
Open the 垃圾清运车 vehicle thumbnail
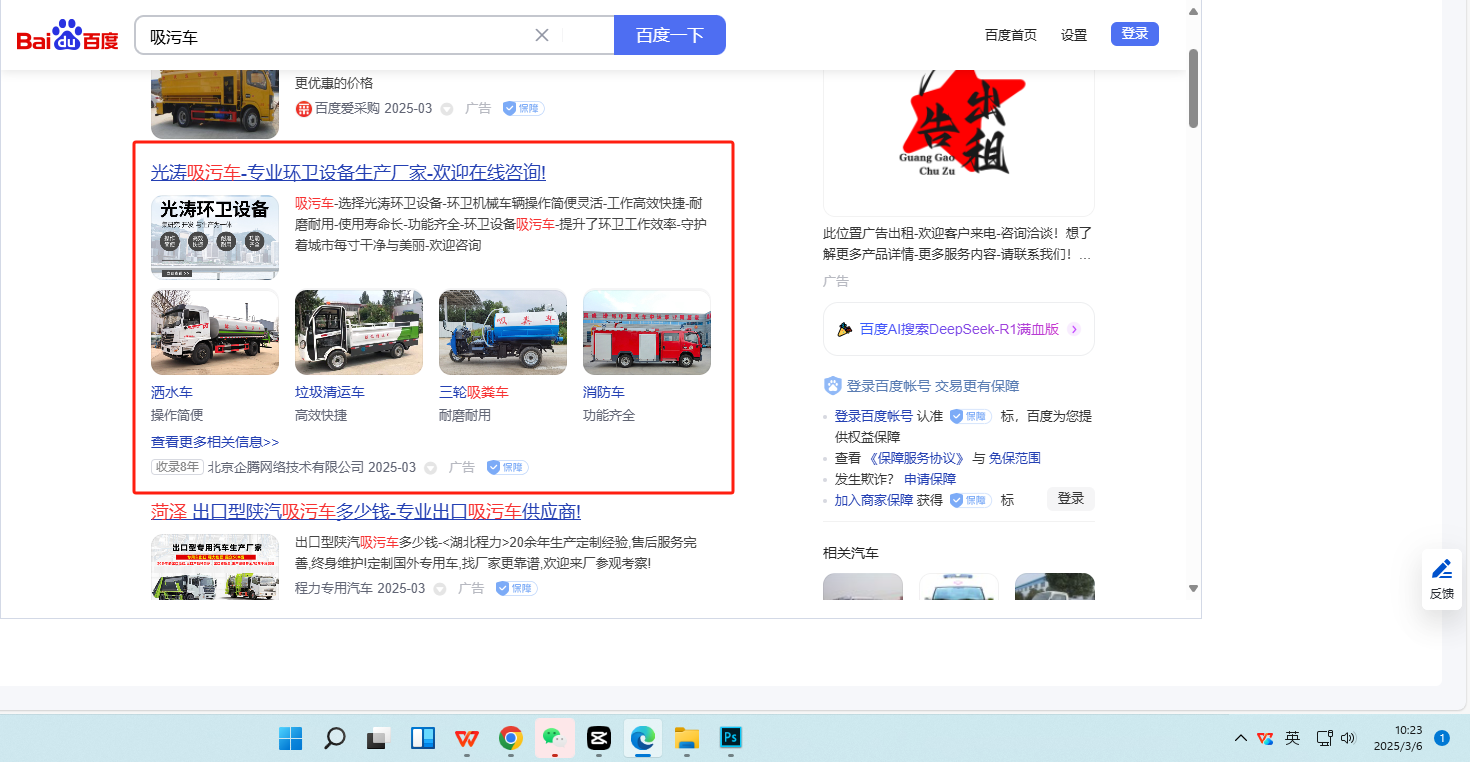[x=359, y=333]
